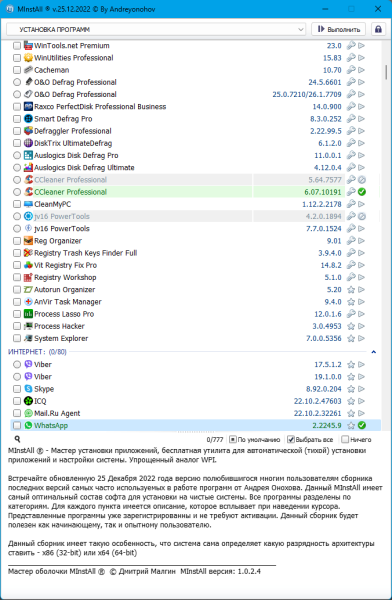This screenshot has width=392, height=600.
Task: Click star icon next to Skype
Action: coord(351,389)
